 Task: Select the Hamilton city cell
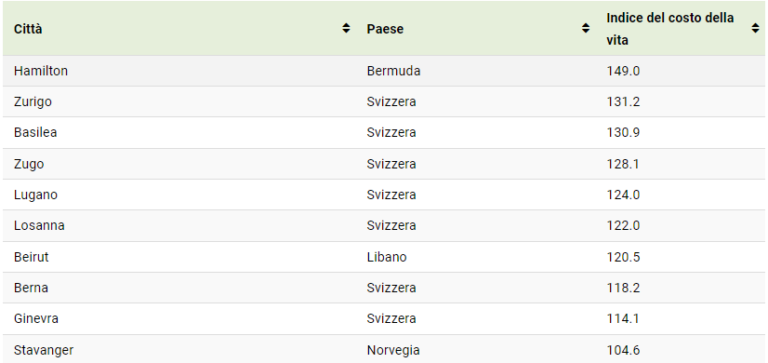click(179, 71)
